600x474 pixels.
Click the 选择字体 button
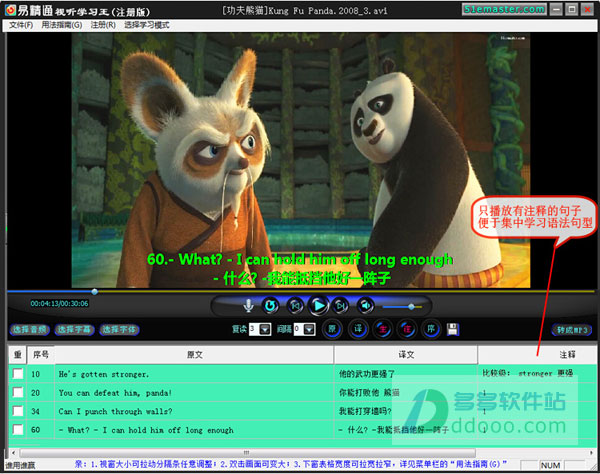pos(119,329)
